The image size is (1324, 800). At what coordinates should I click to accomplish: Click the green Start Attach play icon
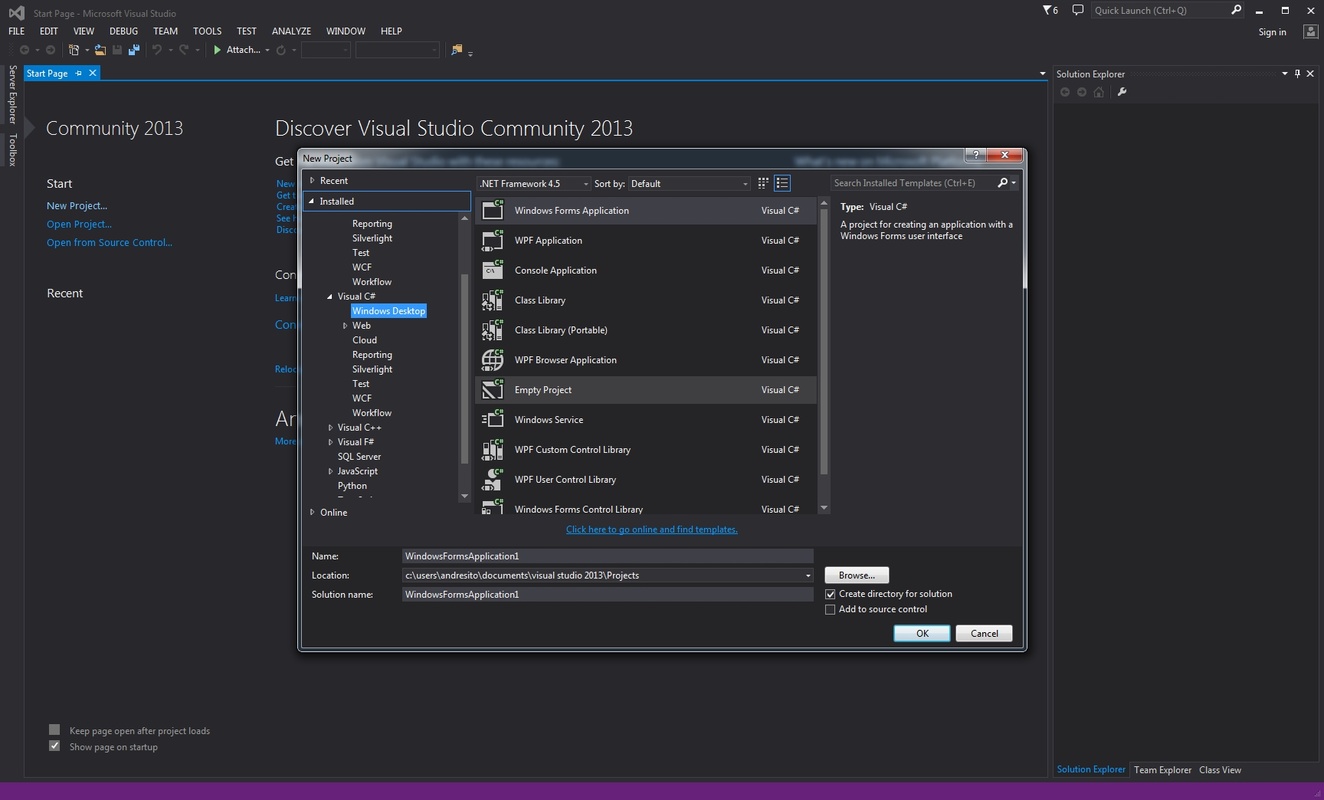[x=217, y=50]
